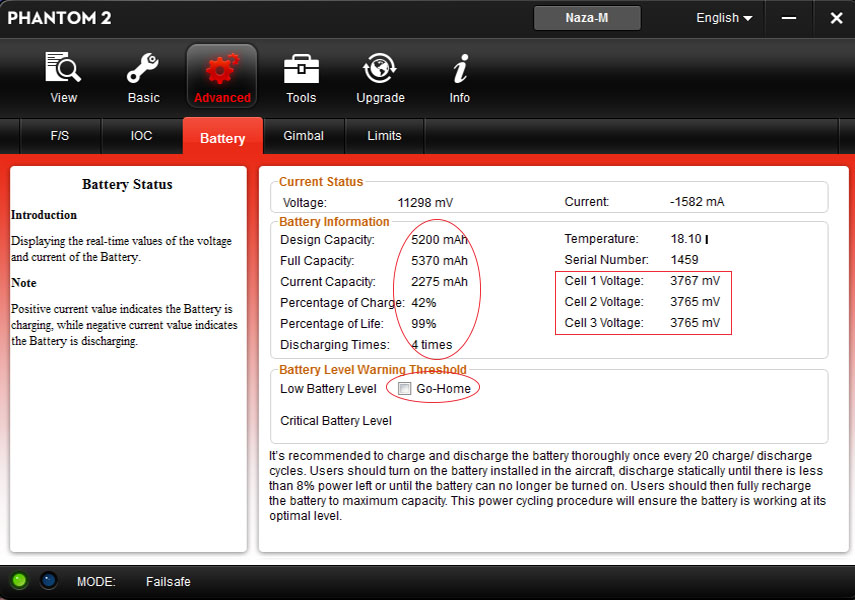This screenshot has height=600, width=855.
Task: Click the green status indicator light
Action: click(x=19, y=580)
